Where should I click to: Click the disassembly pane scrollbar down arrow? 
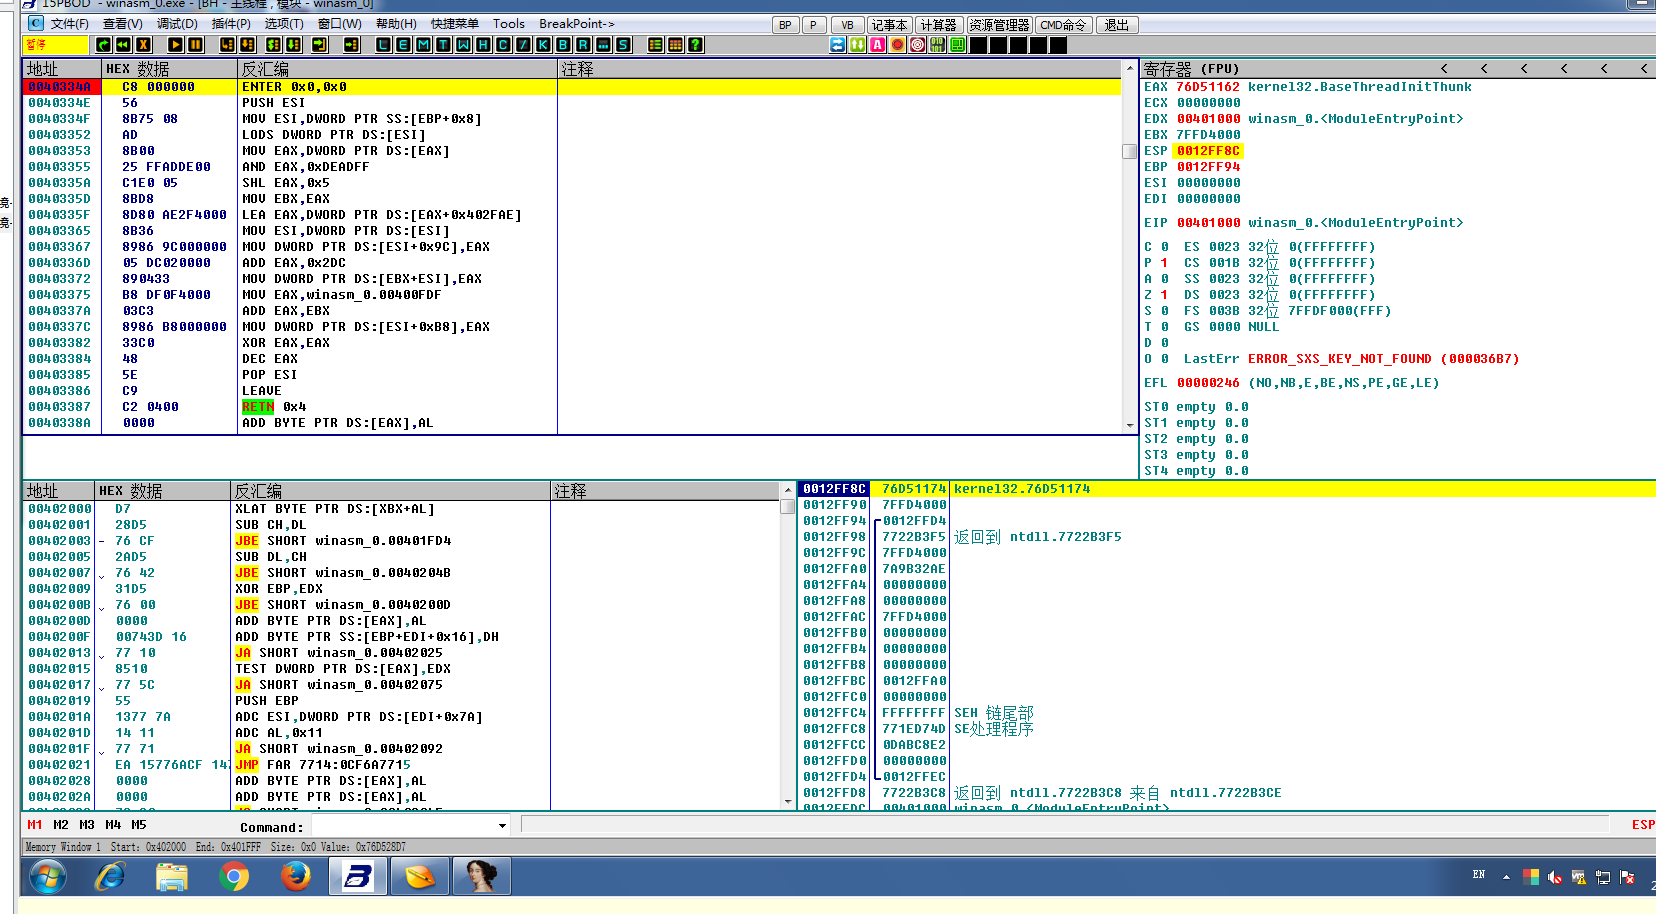[x=1130, y=425]
